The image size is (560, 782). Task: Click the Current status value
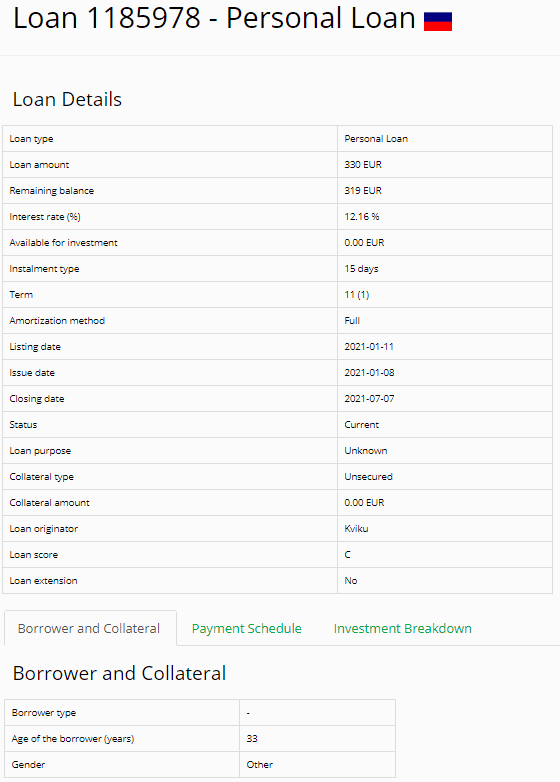coord(362,424)
